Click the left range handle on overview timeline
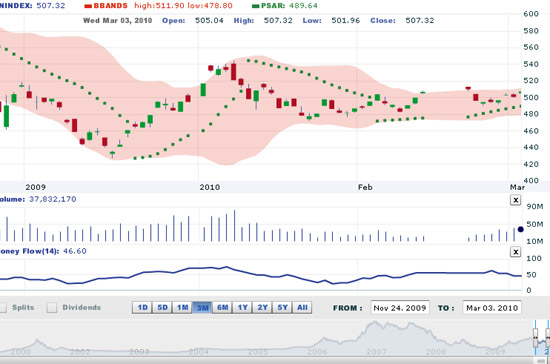 536,337
